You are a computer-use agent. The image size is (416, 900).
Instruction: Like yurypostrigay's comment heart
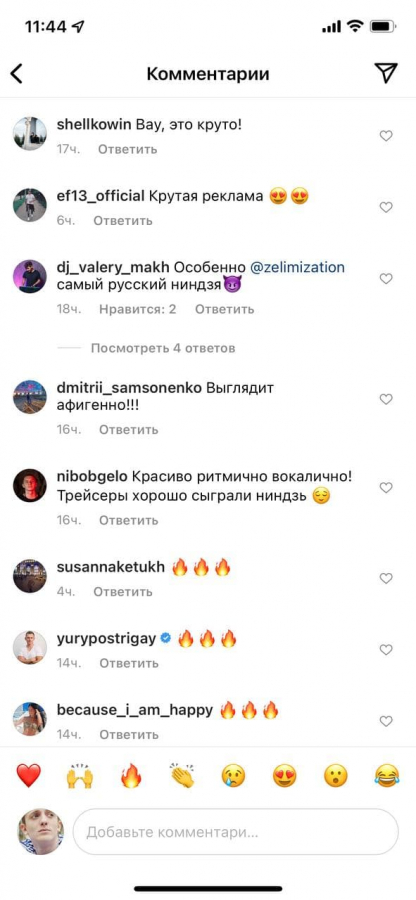pyautogui.click(x=386, y=650)
